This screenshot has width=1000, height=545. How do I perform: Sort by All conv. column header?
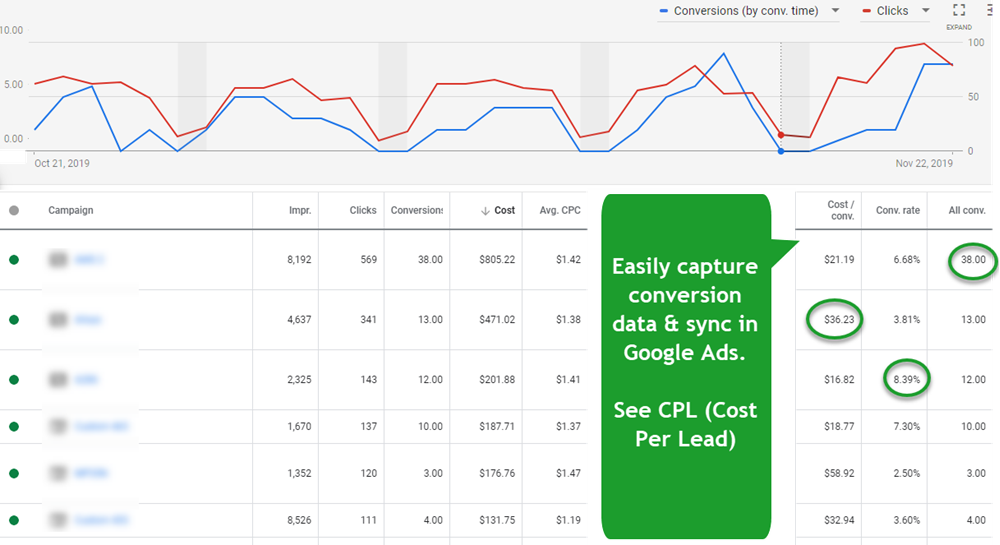pos(967,210)
